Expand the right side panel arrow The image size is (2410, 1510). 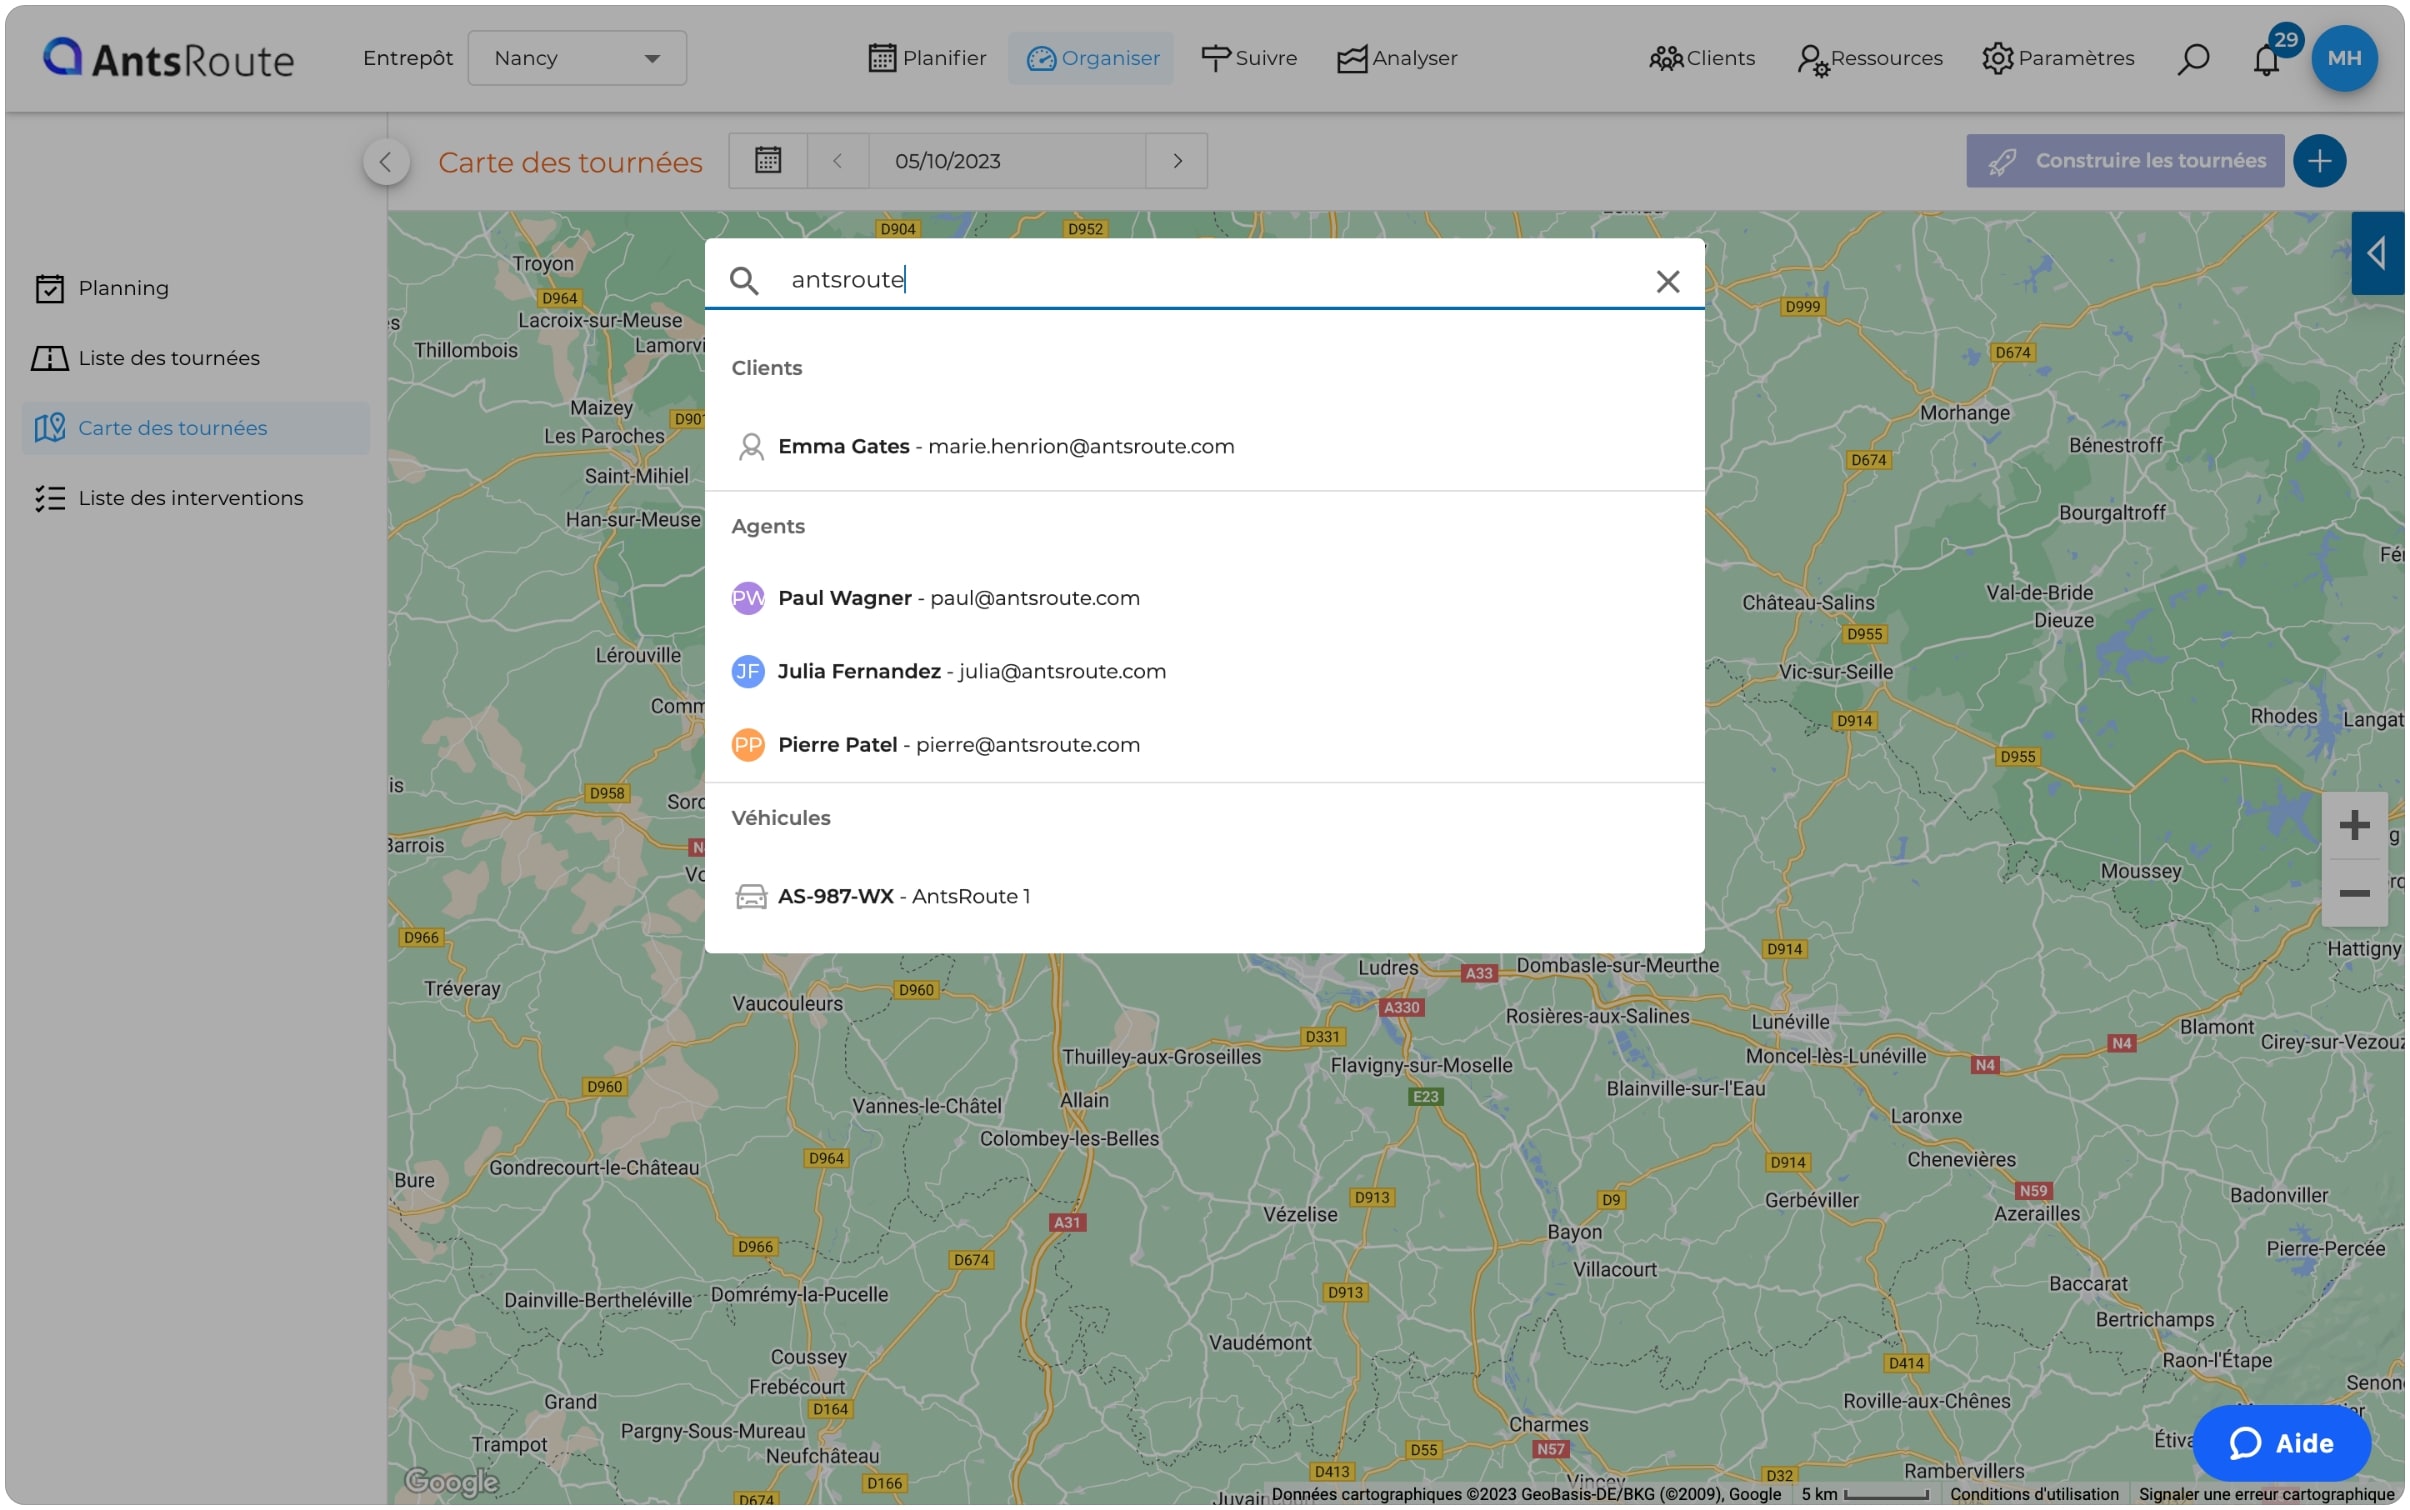[2377, 253]
